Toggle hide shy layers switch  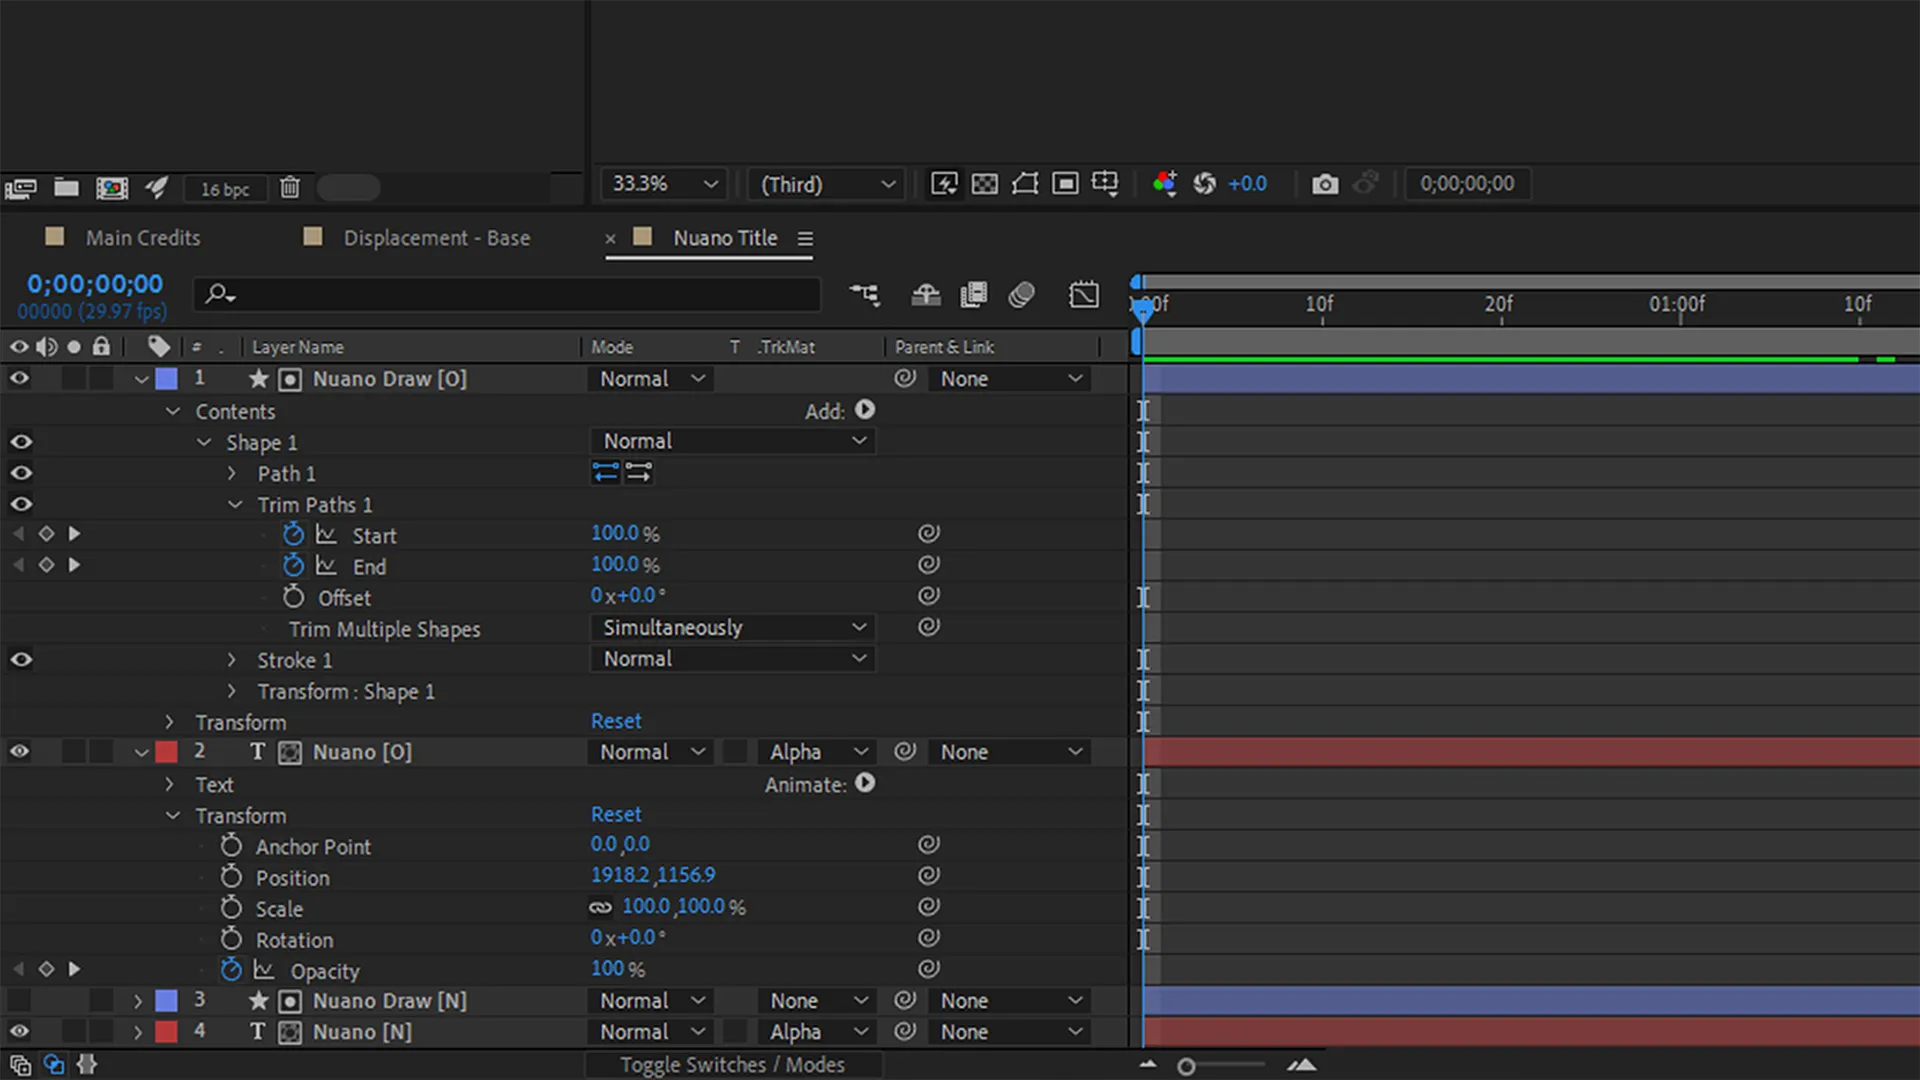pos(926,295)
